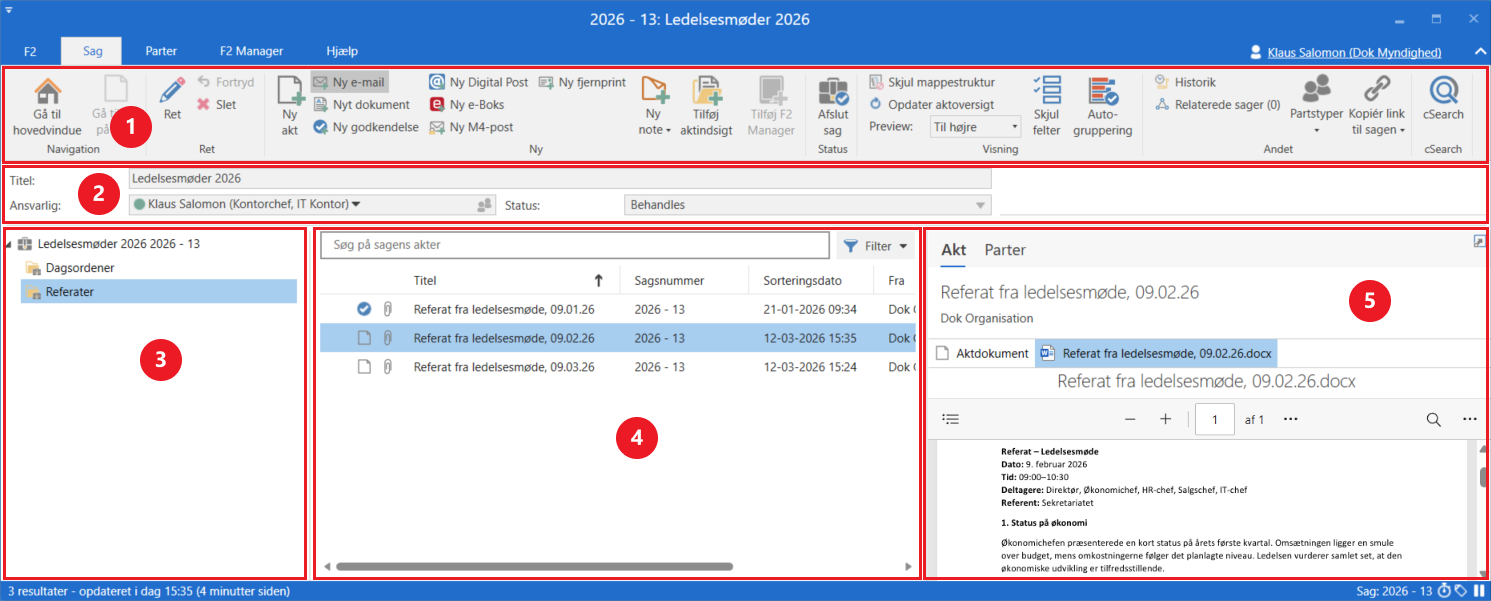Viewport: 1491px width, 601px height.
Task: Click Opdater aktoversigt
Action: pos(931,104)
